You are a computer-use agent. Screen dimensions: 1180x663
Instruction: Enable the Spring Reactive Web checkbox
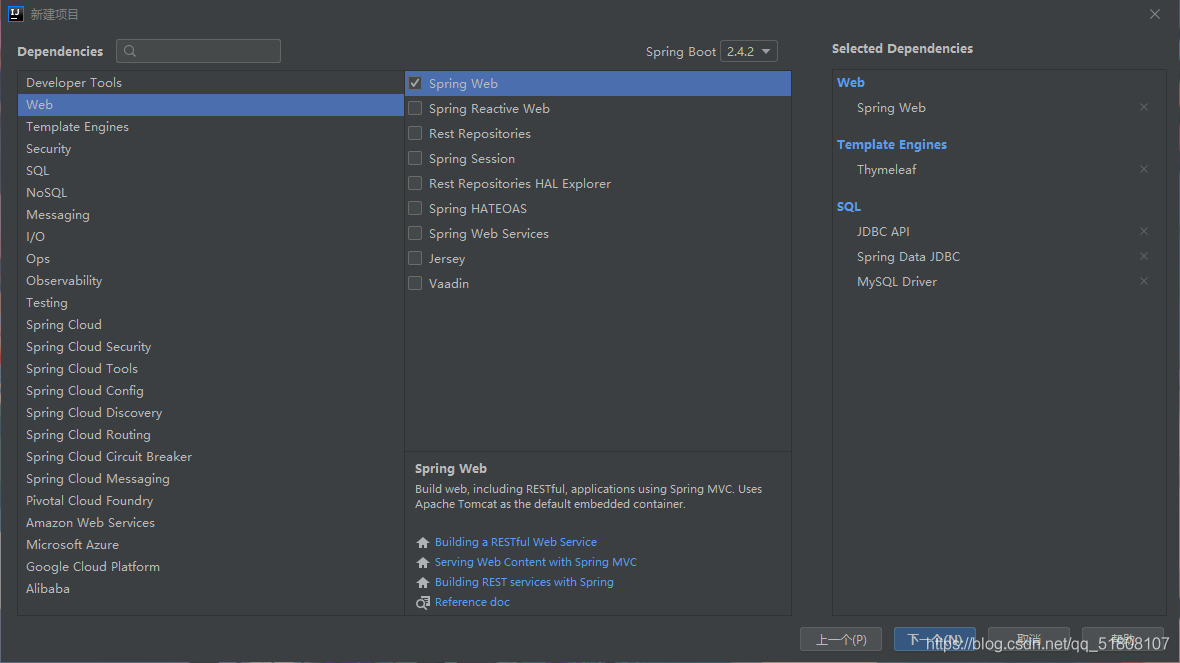coord(415,108)
